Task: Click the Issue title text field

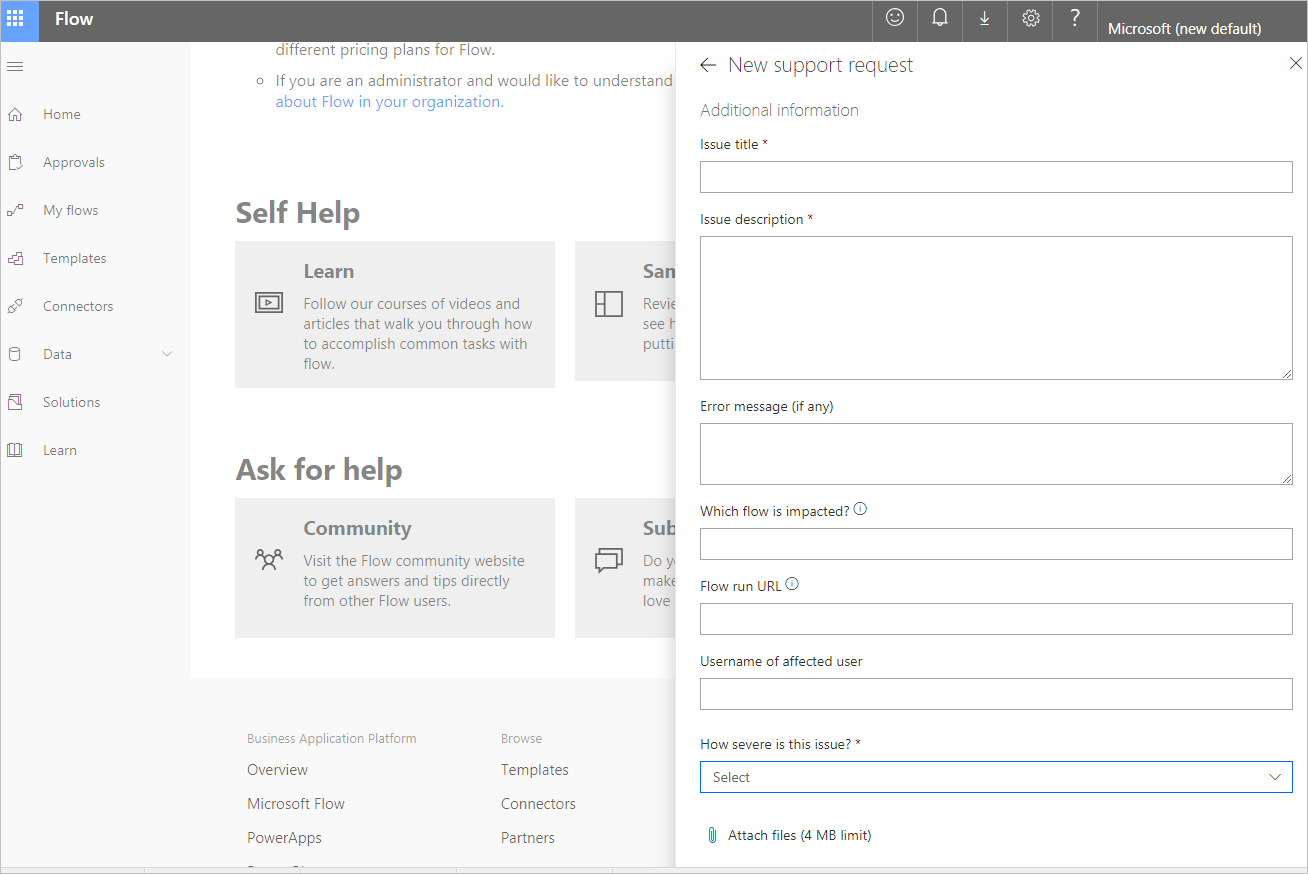Action: 996,177
